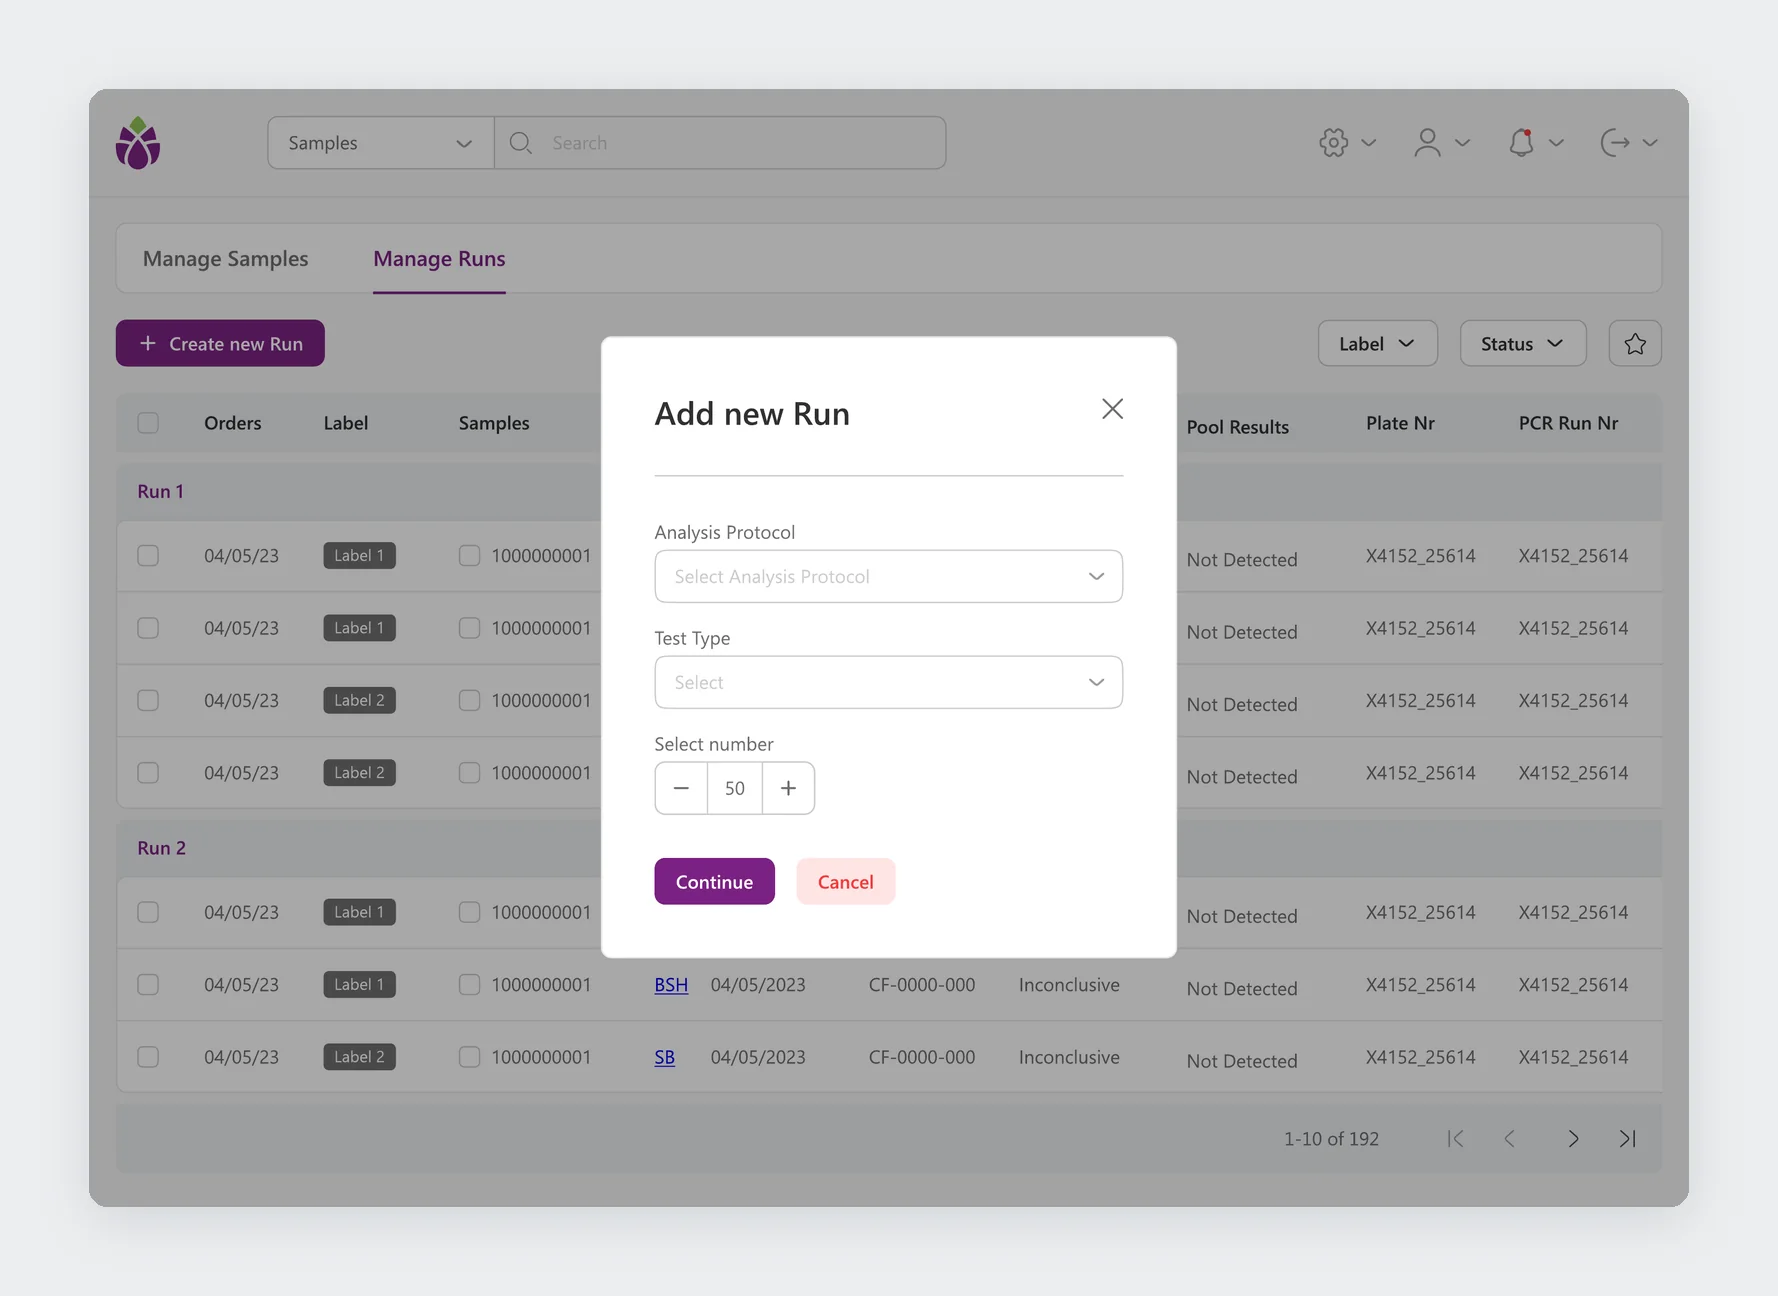Click the Continue button
Viewport: 1778px width, 1296px height.
(x=714, y=882)
